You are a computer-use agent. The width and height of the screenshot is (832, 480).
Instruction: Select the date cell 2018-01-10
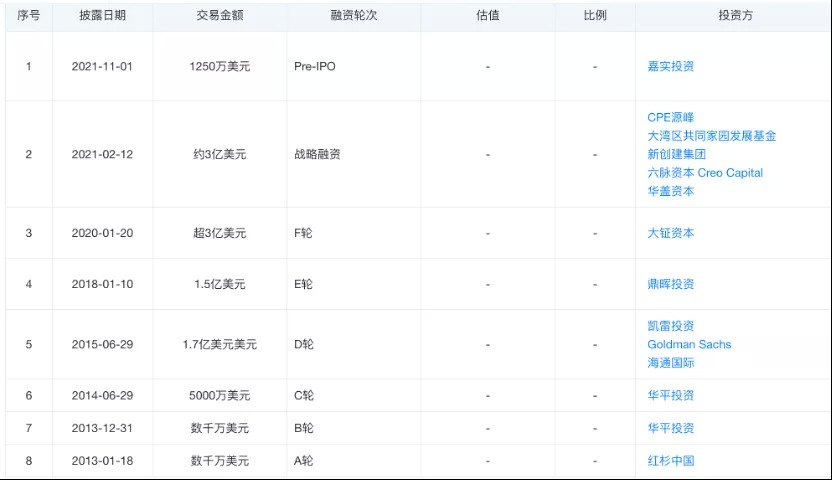(102, 284)
